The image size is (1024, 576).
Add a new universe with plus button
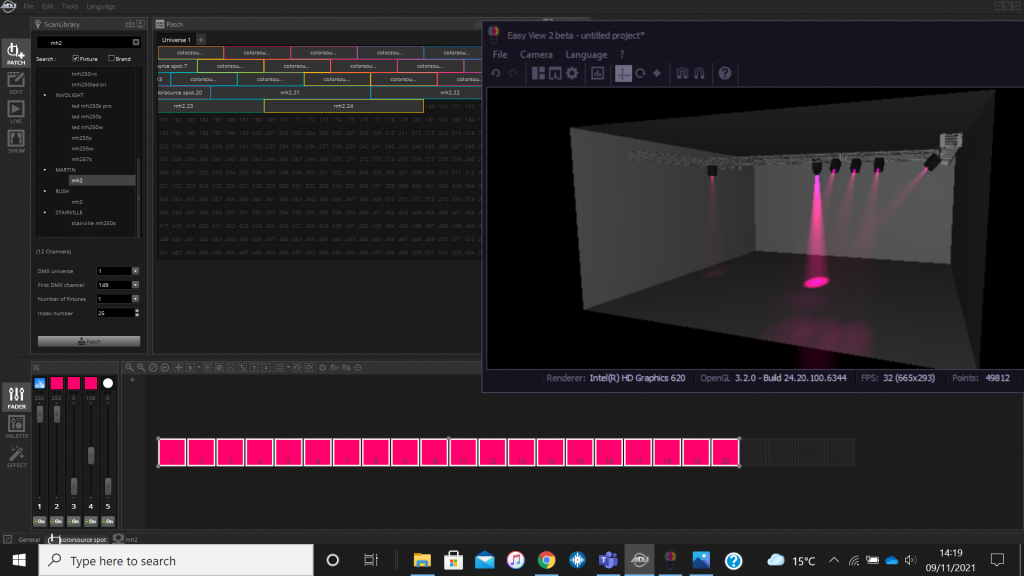(201, 40)
